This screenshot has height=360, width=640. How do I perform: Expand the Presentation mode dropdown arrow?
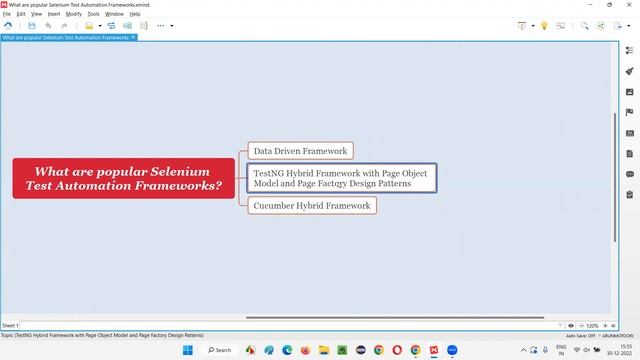click(x=533, y=26)
